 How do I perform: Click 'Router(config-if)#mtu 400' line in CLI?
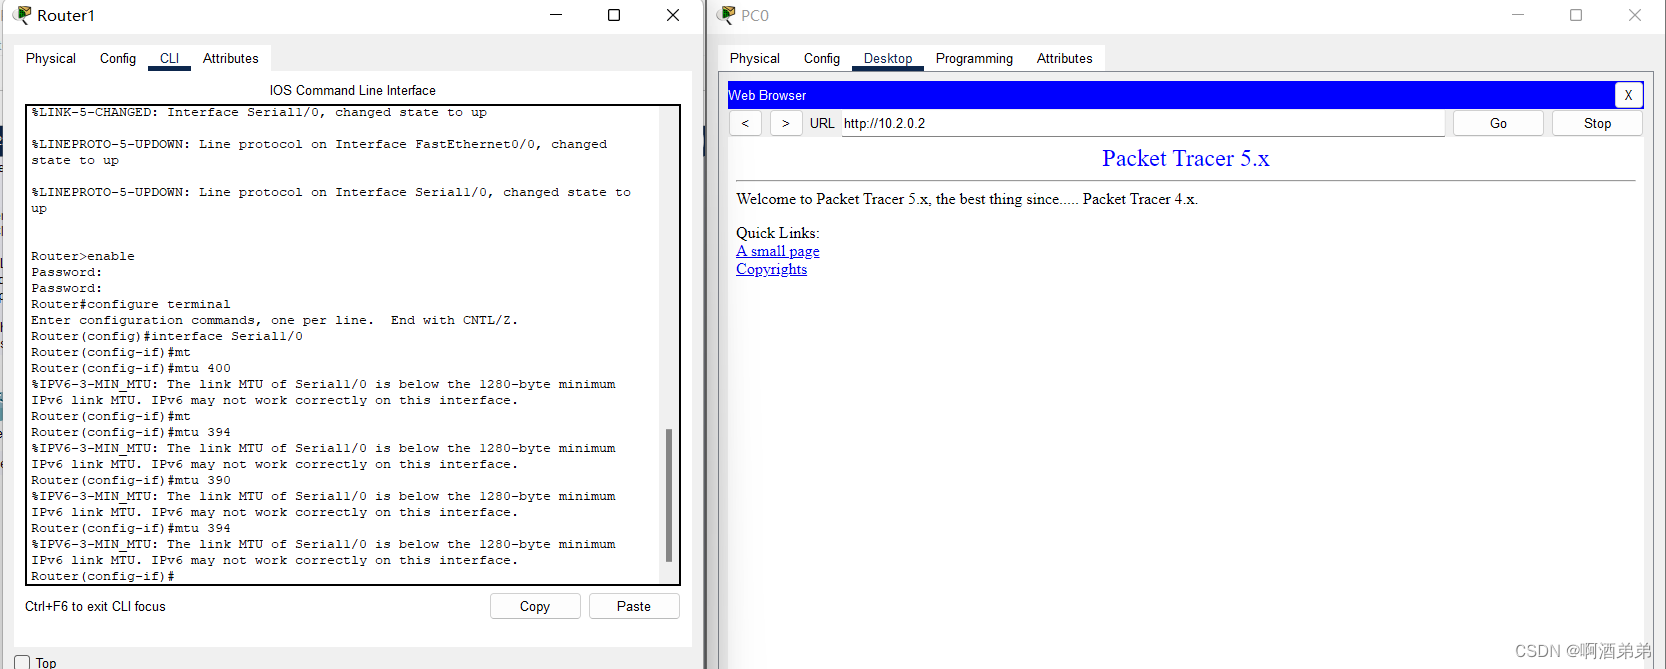131,368
